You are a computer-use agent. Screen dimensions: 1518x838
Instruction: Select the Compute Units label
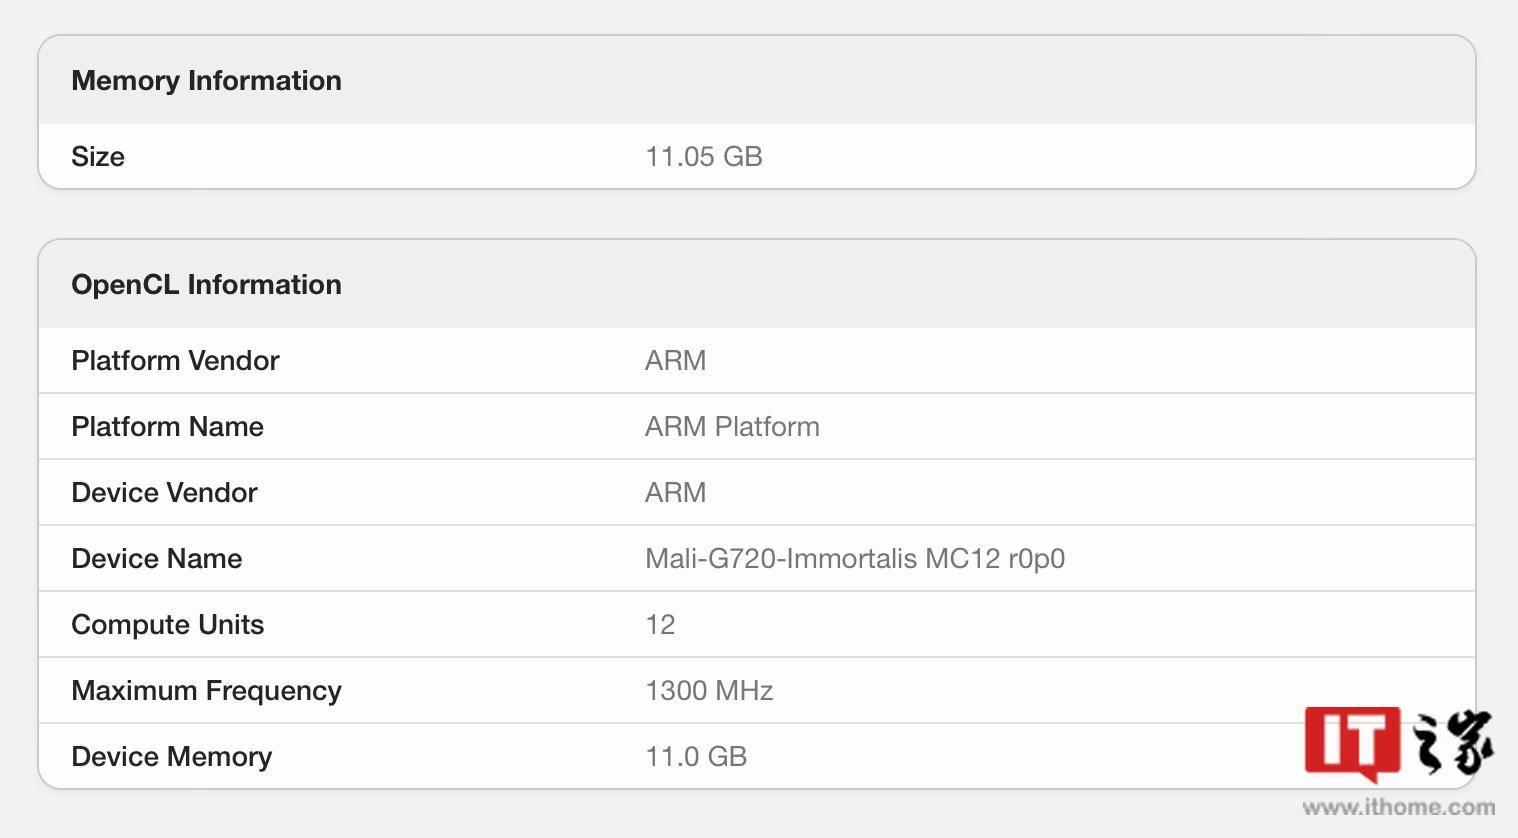pos(167,625)
